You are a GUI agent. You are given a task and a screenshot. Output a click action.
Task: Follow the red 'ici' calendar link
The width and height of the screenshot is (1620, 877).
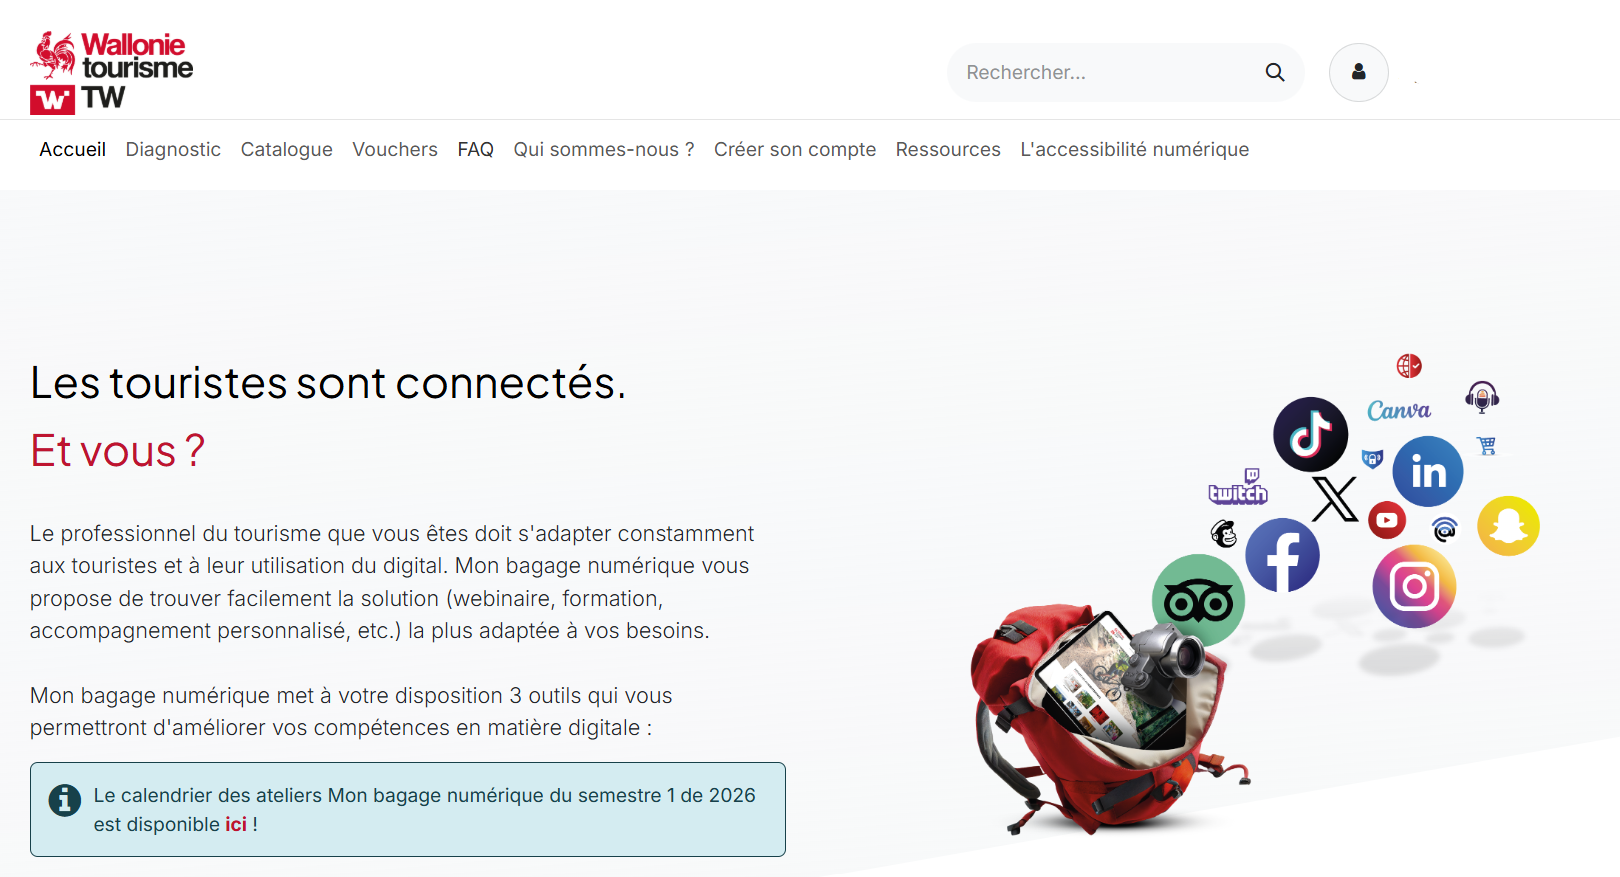[x=236, y=824]
